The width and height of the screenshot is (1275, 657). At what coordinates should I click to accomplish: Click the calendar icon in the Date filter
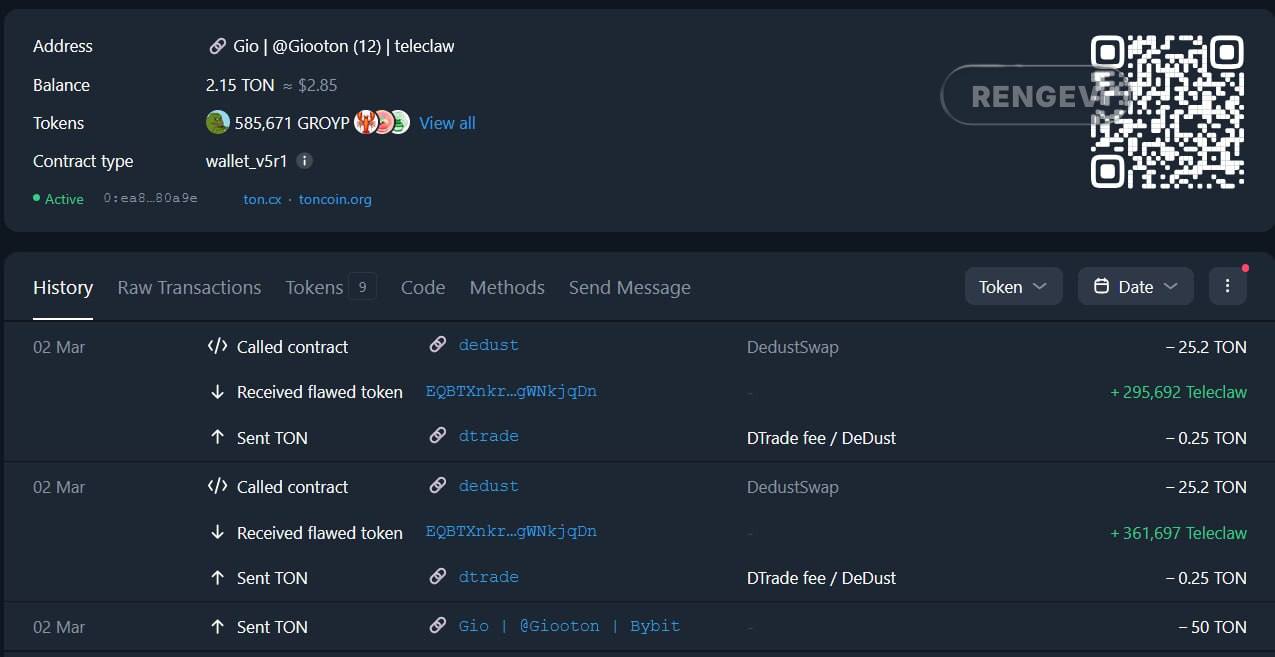click(1101, 287)
